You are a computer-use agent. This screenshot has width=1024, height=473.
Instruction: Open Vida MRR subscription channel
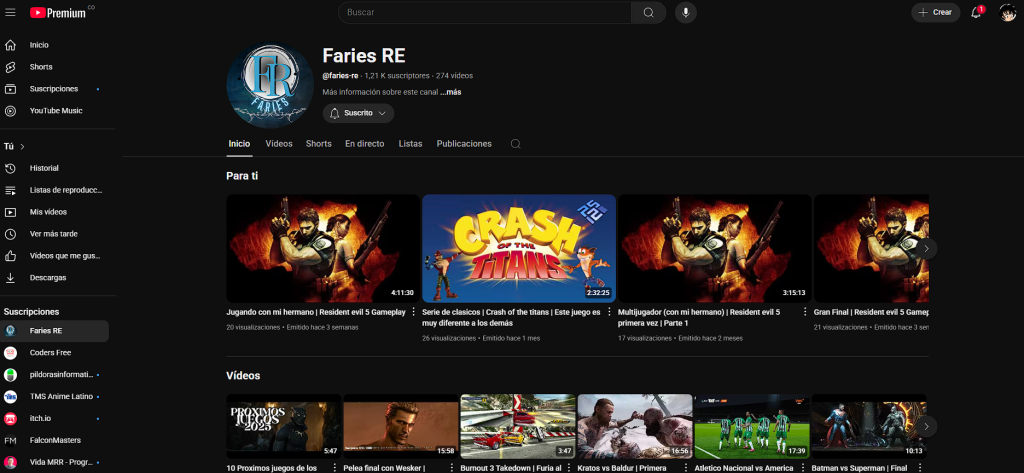(54, 462)
